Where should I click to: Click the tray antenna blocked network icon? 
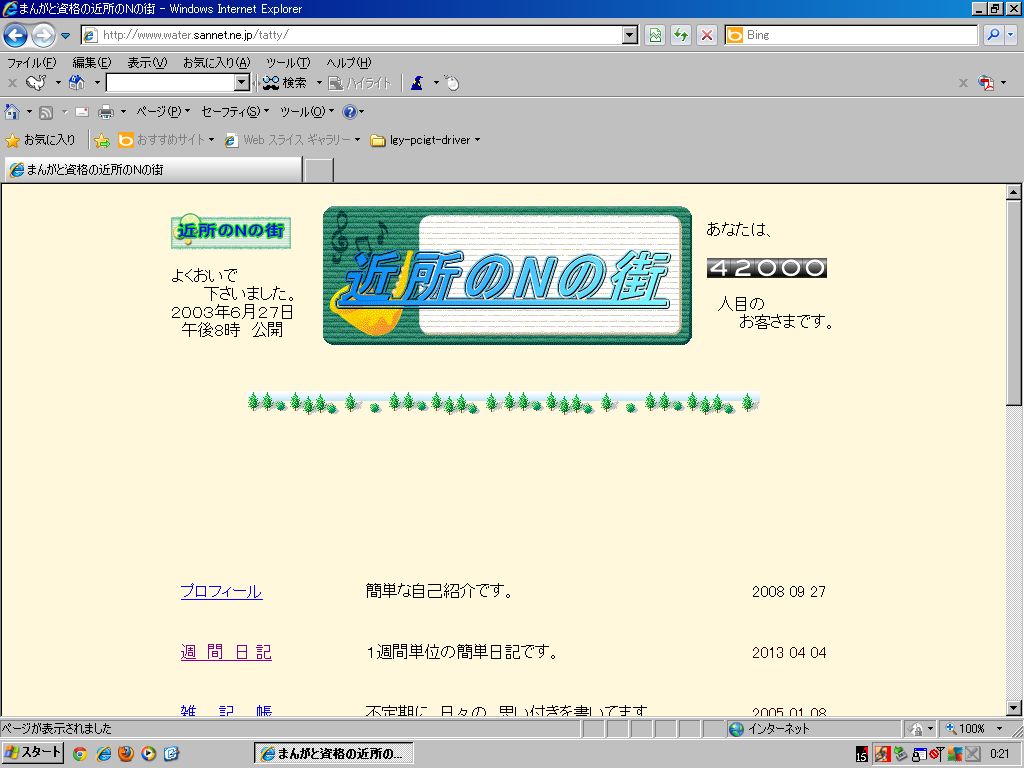click(x=936, y=754)
